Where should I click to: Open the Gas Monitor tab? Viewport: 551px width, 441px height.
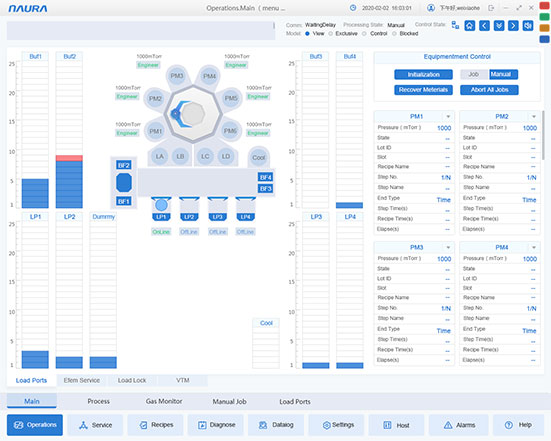click(x=164, y=401)
